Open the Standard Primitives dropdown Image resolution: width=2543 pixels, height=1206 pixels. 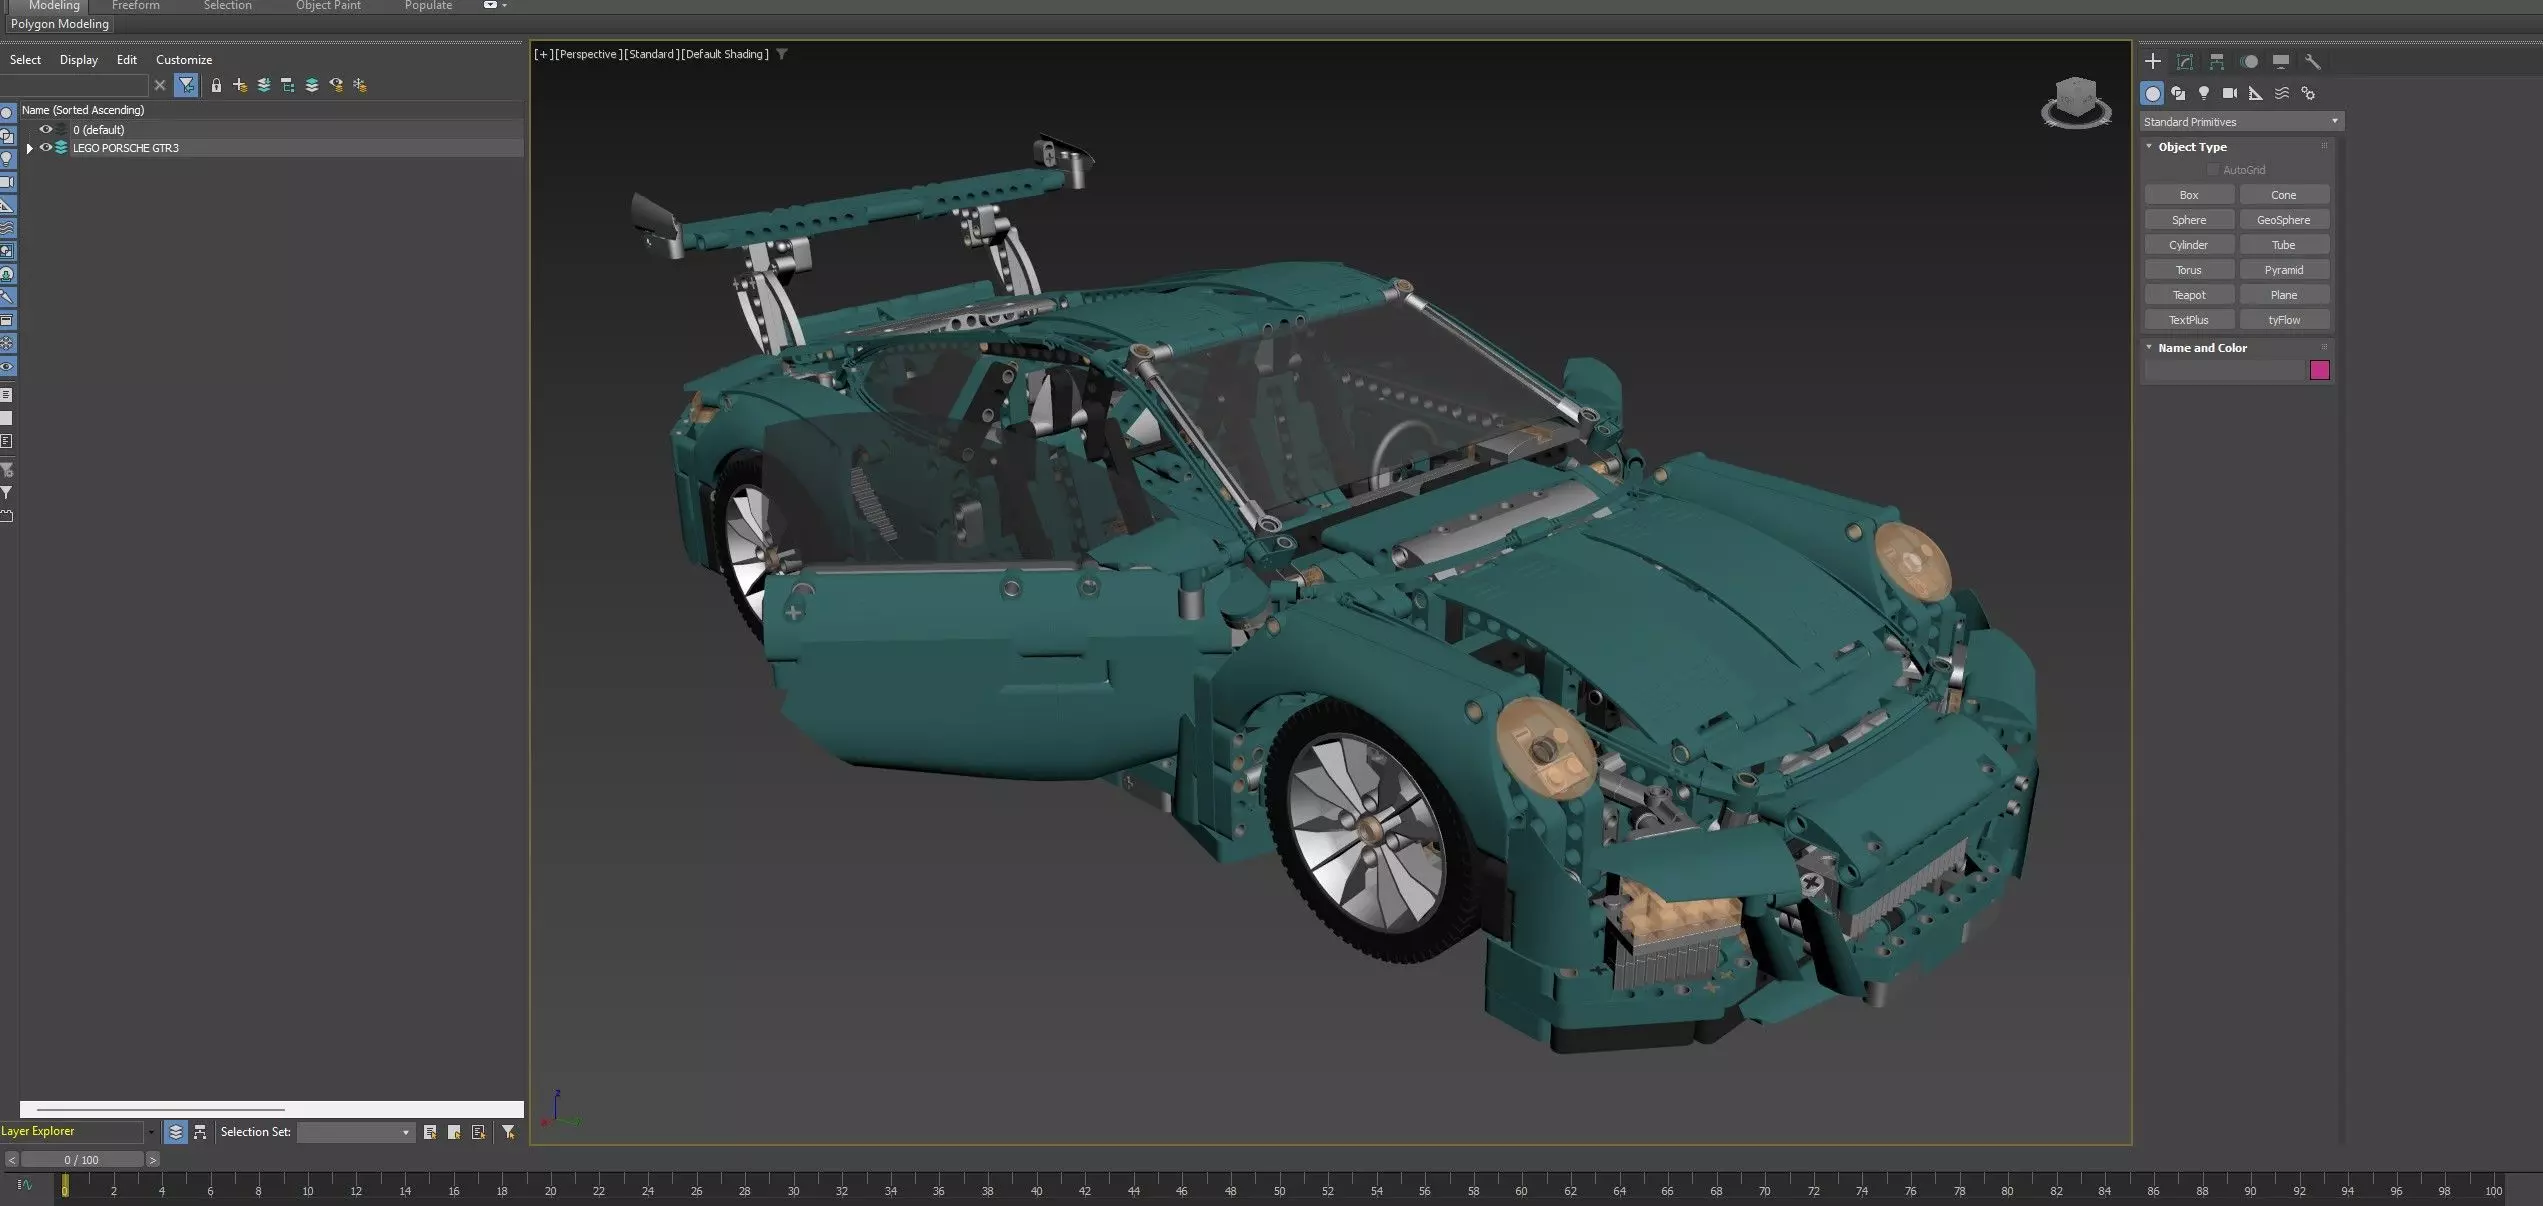(x=2241, y=122)
